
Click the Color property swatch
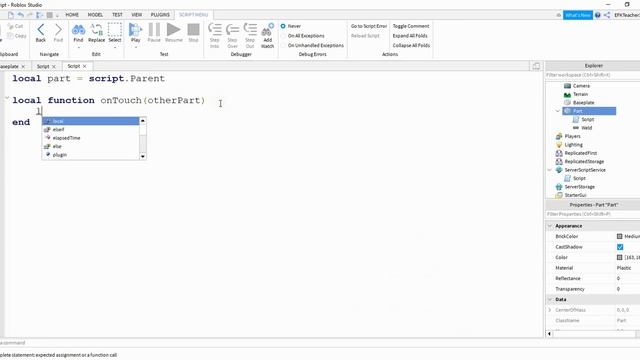(619, 258)
